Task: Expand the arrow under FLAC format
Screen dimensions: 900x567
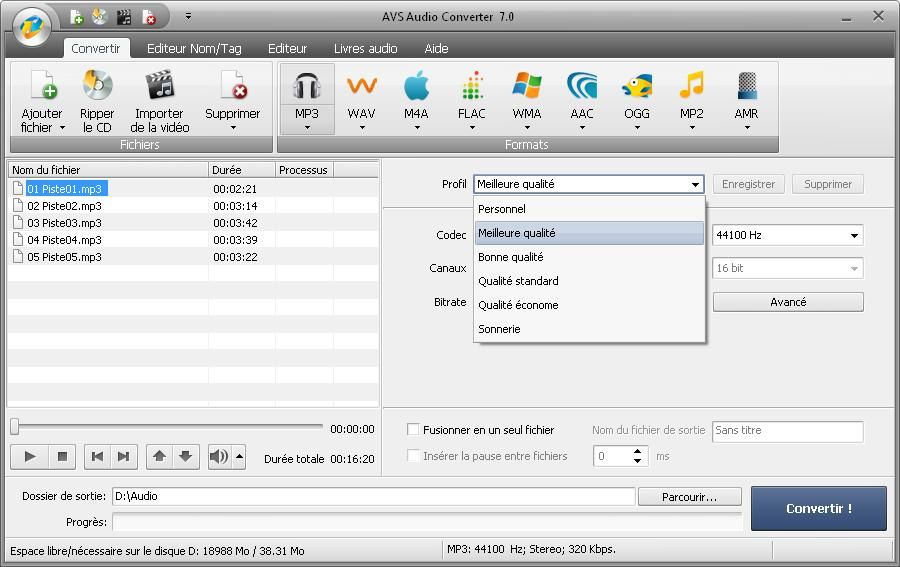Action: [472, 127]
